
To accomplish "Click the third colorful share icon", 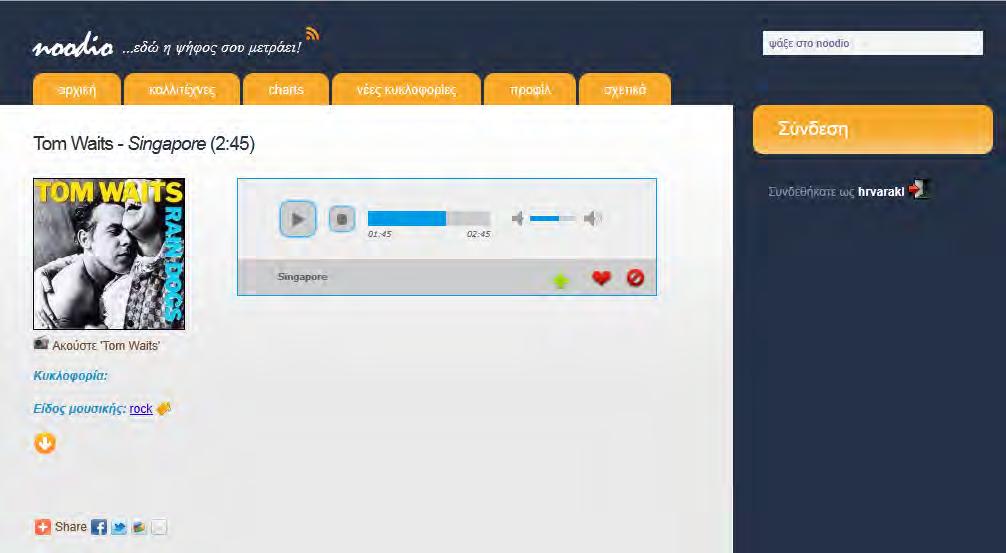I will pos(139,527).
